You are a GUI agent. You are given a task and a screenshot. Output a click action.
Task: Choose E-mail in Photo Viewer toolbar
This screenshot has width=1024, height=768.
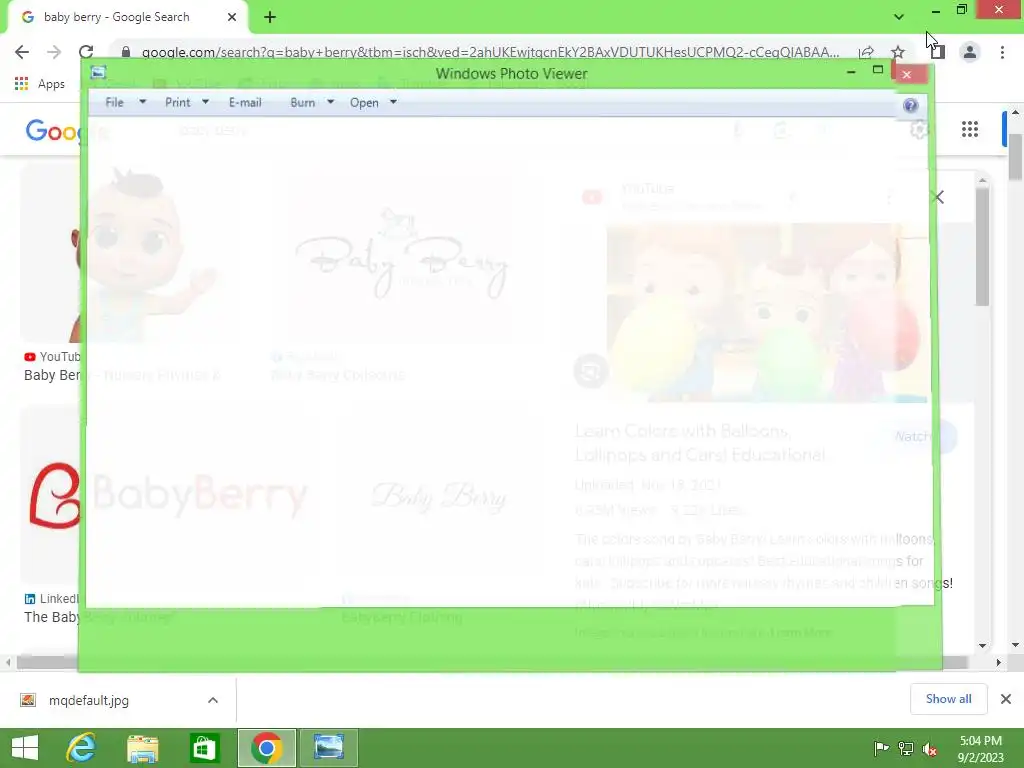point(245,103)
